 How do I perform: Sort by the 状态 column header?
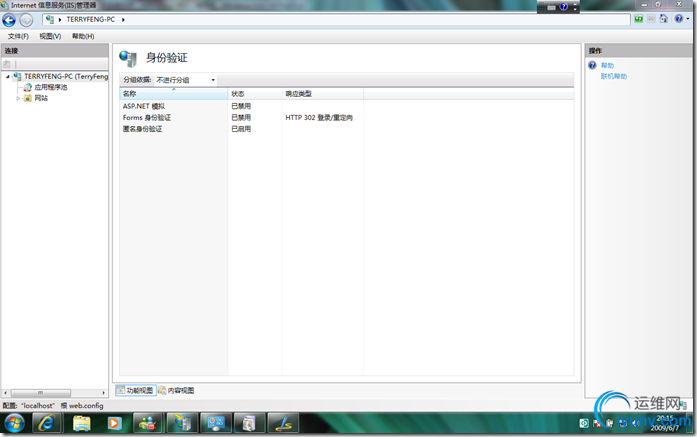(x=255, y=94)
